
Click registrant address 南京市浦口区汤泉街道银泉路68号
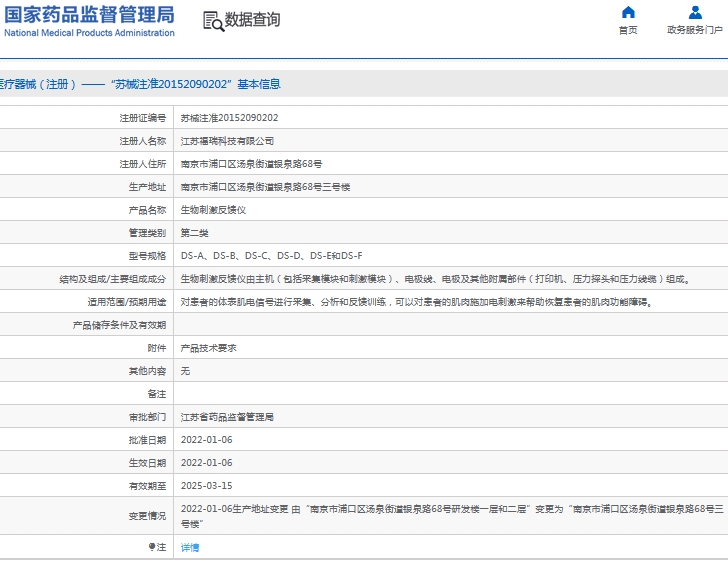click(251, 164)
